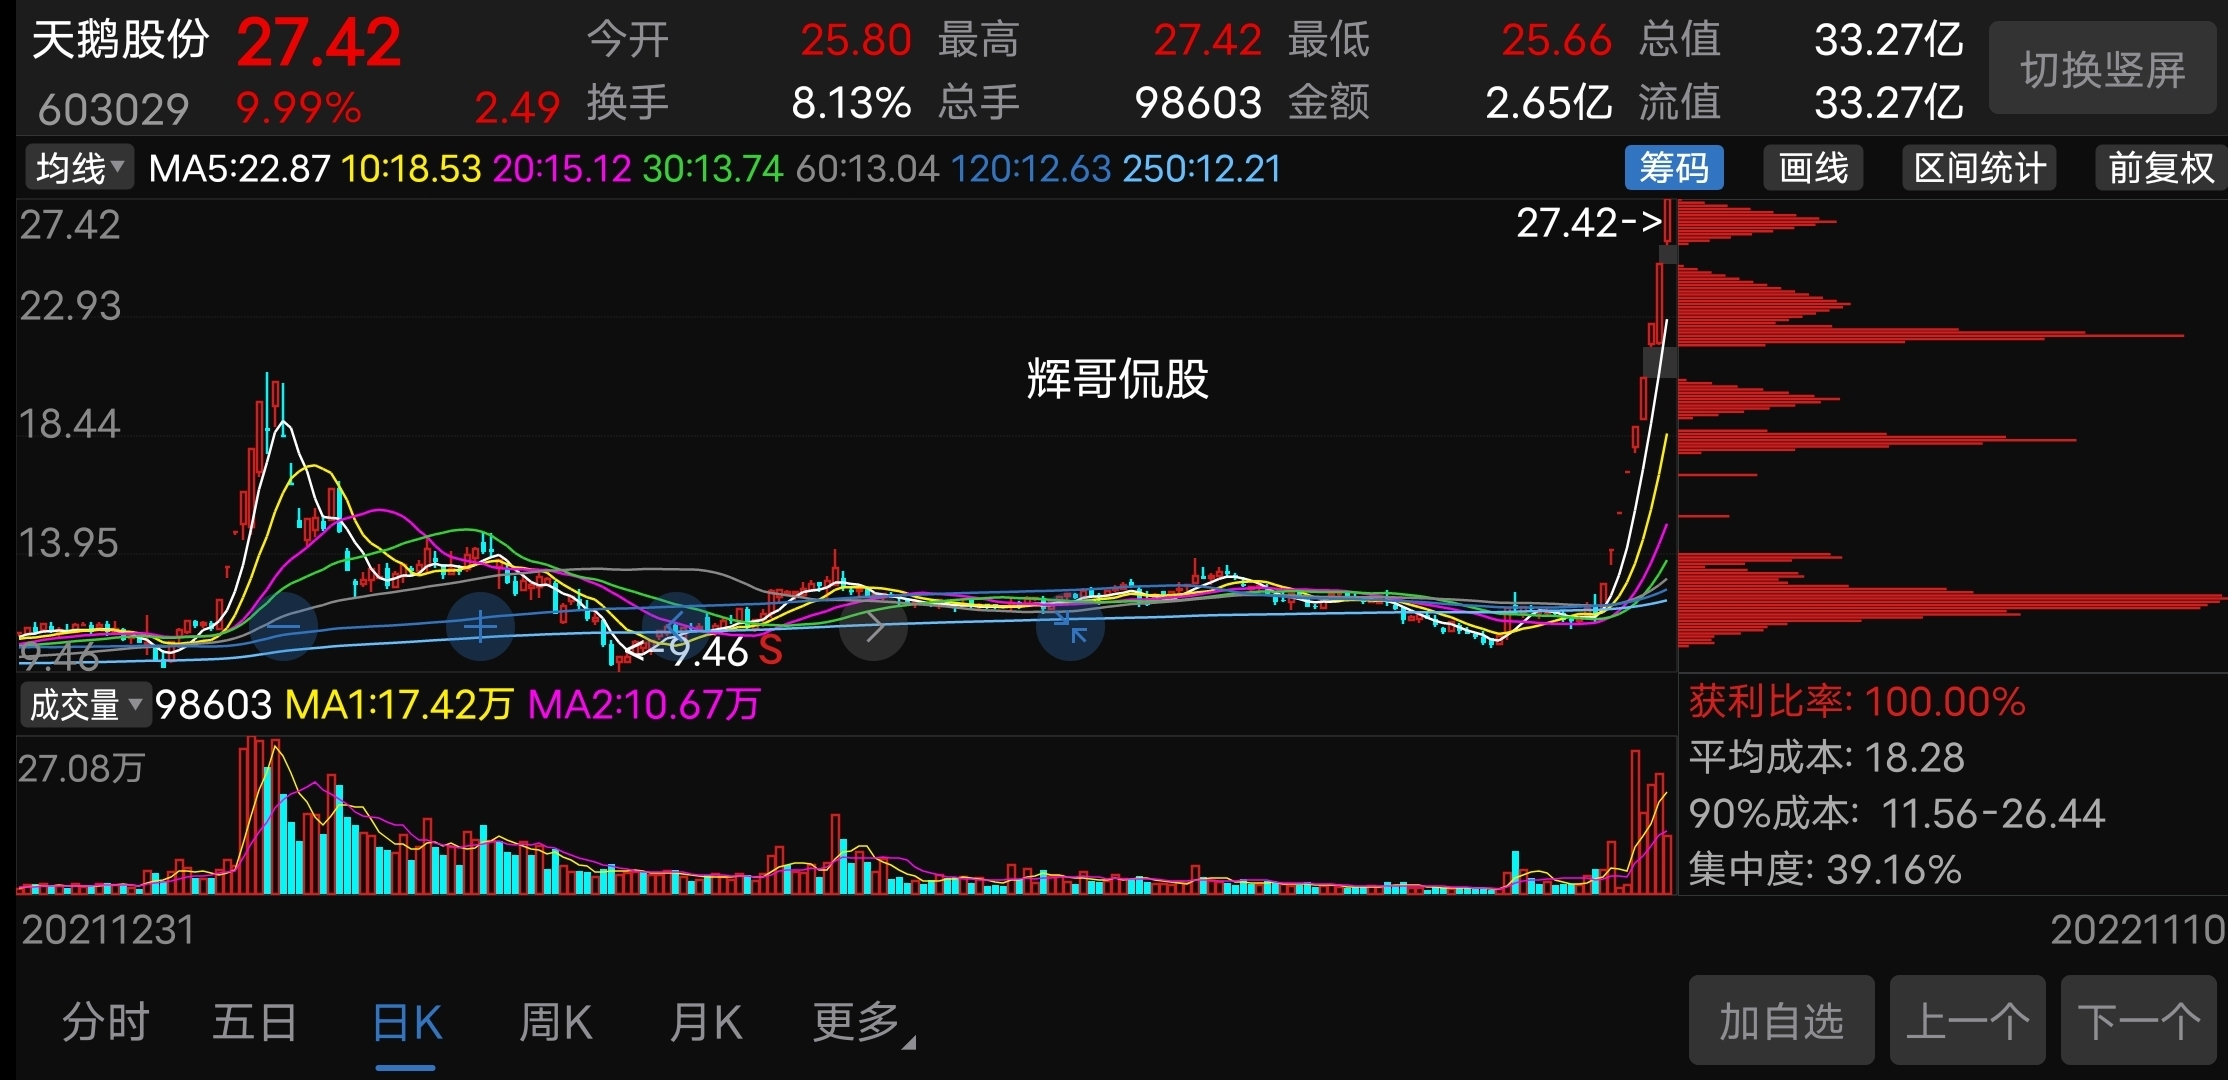Enable 区间统计 interval statistics

(x=1979, y=168)
